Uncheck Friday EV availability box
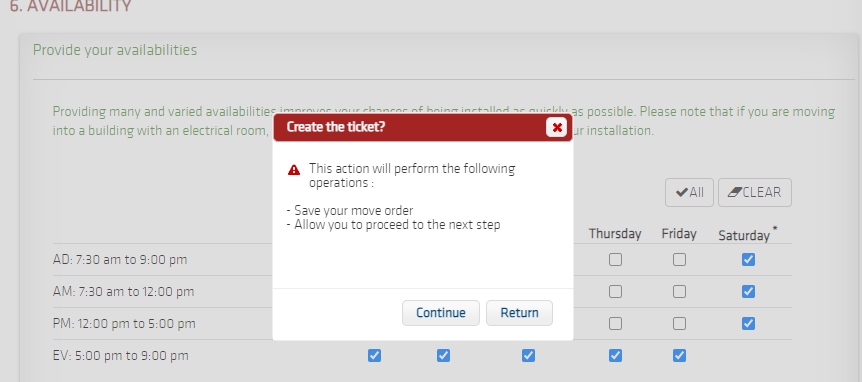The width and height of the screenshot is (862, 382). [679, 356]
